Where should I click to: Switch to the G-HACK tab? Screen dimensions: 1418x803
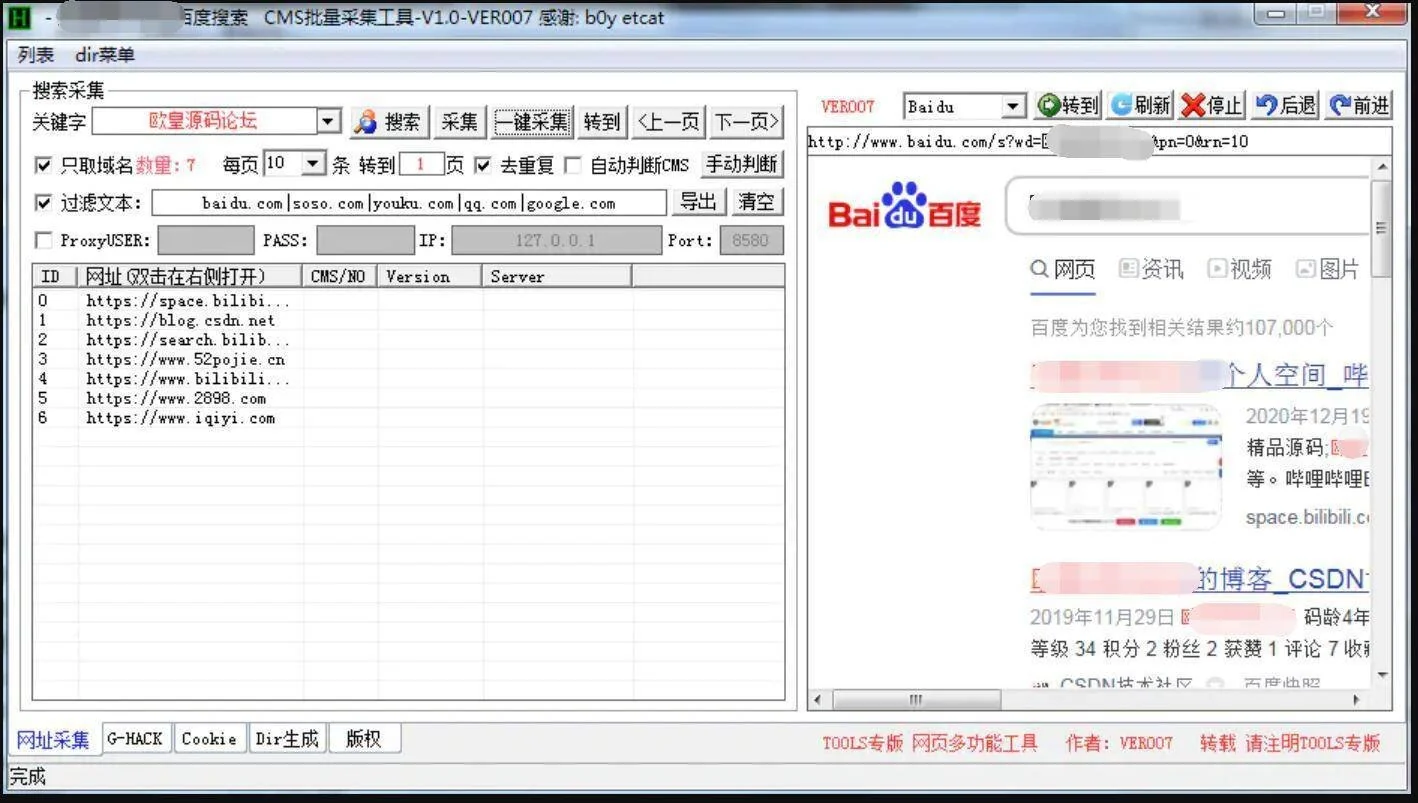(x=134, y=739)
